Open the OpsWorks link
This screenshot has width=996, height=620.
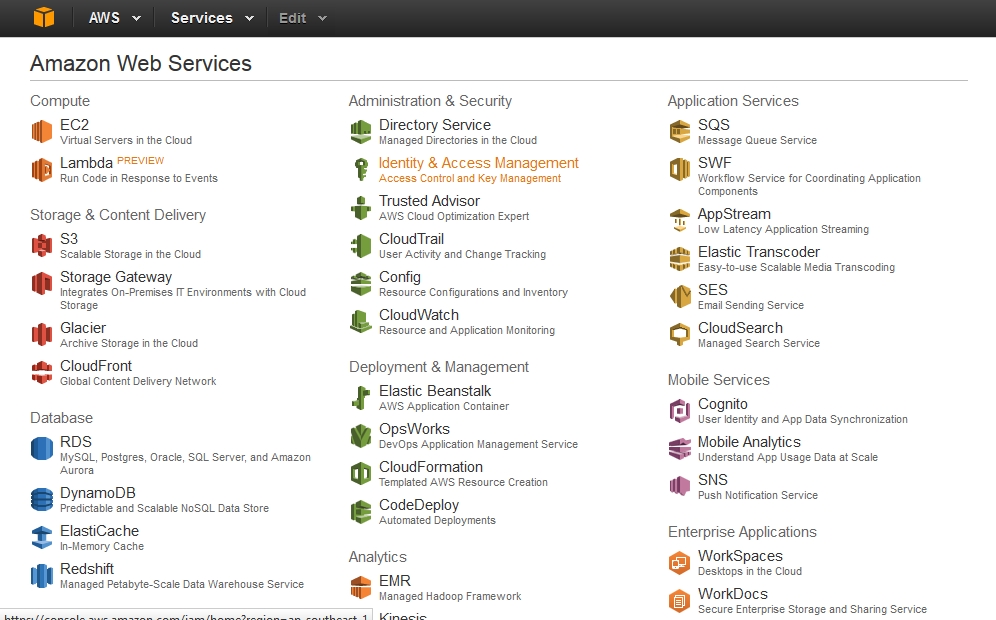pos(414,429)
